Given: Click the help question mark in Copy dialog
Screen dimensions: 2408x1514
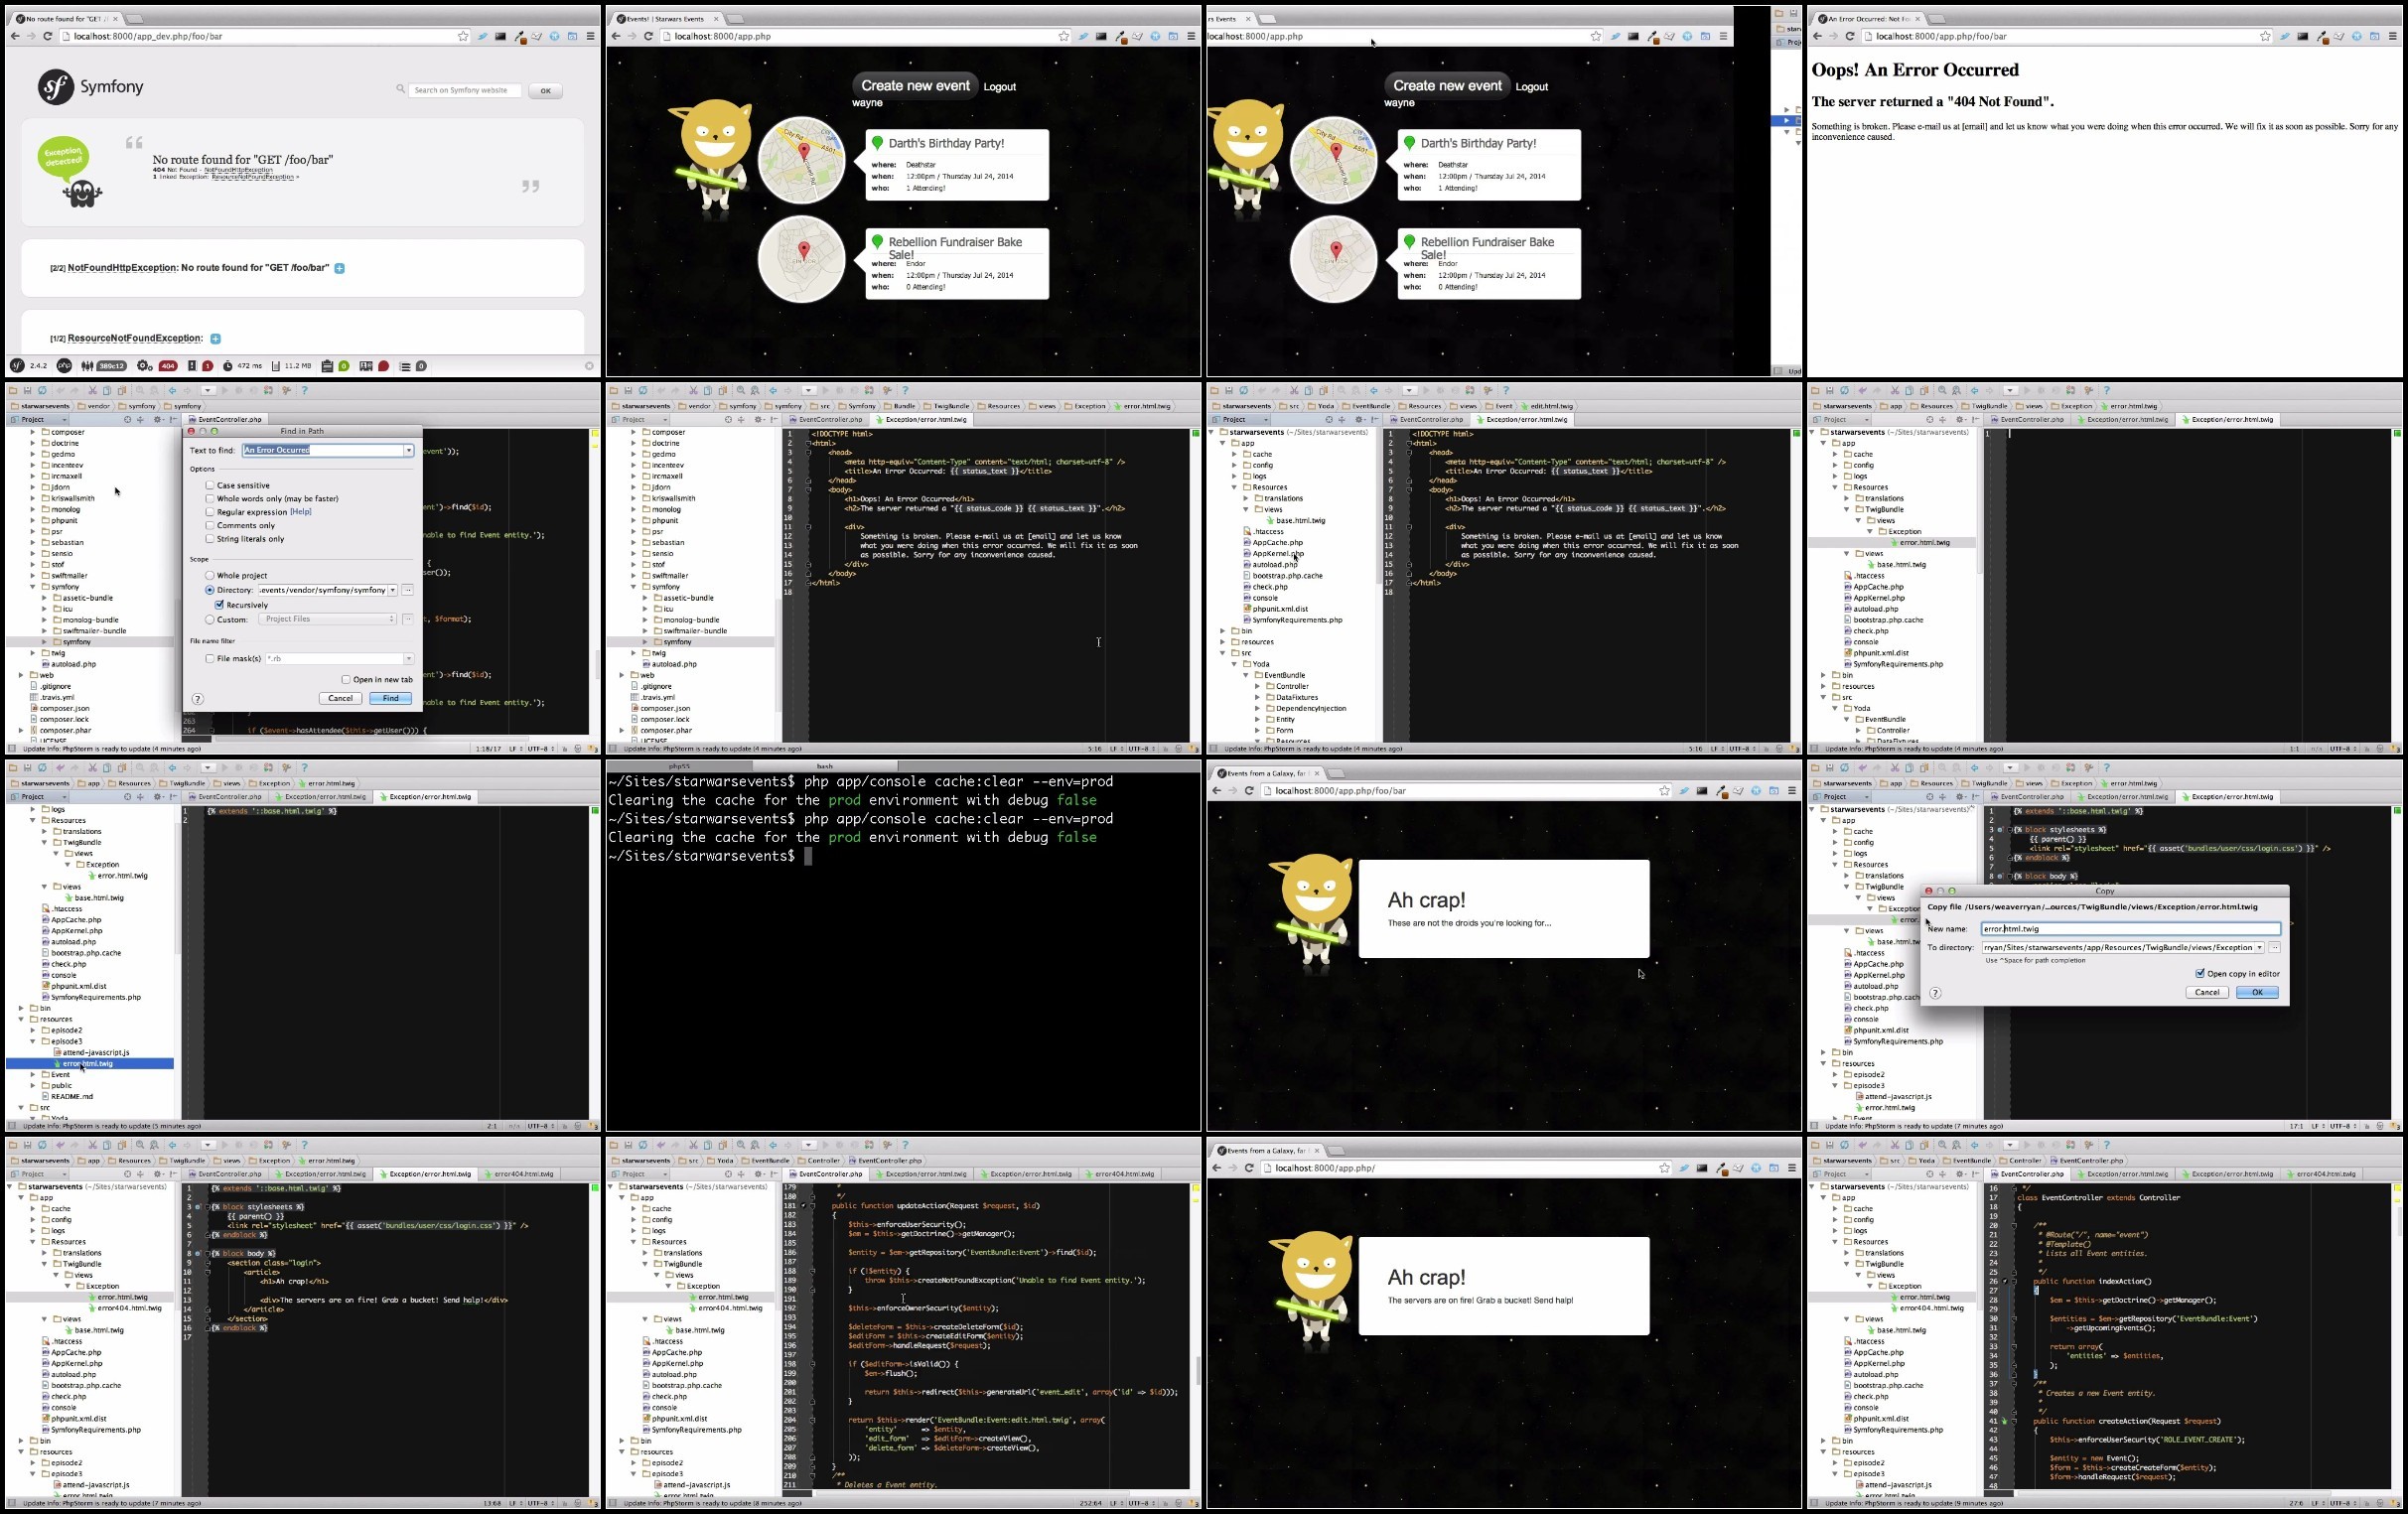Looking at the screenshot, I should coord(1935,993).
